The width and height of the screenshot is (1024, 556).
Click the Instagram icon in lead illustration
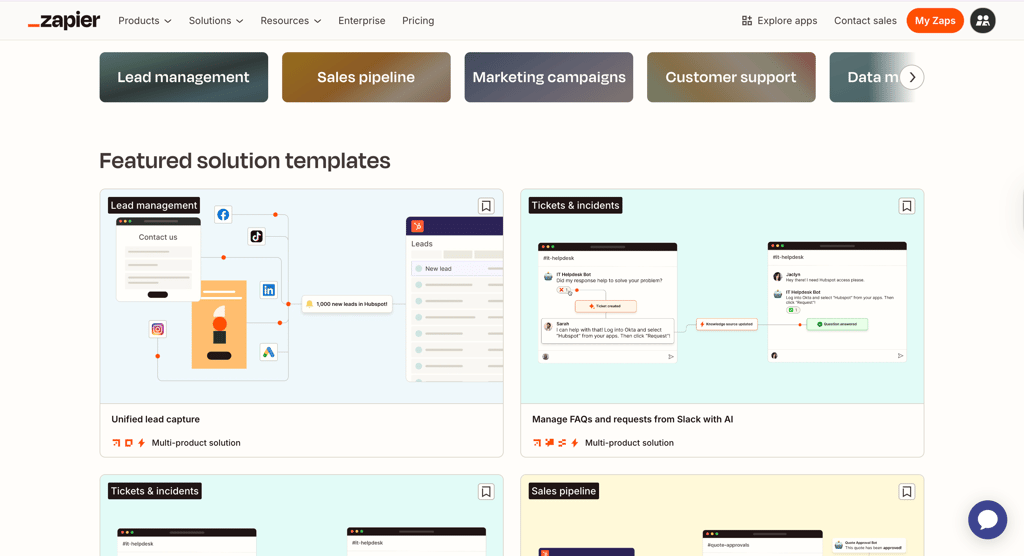157,329
